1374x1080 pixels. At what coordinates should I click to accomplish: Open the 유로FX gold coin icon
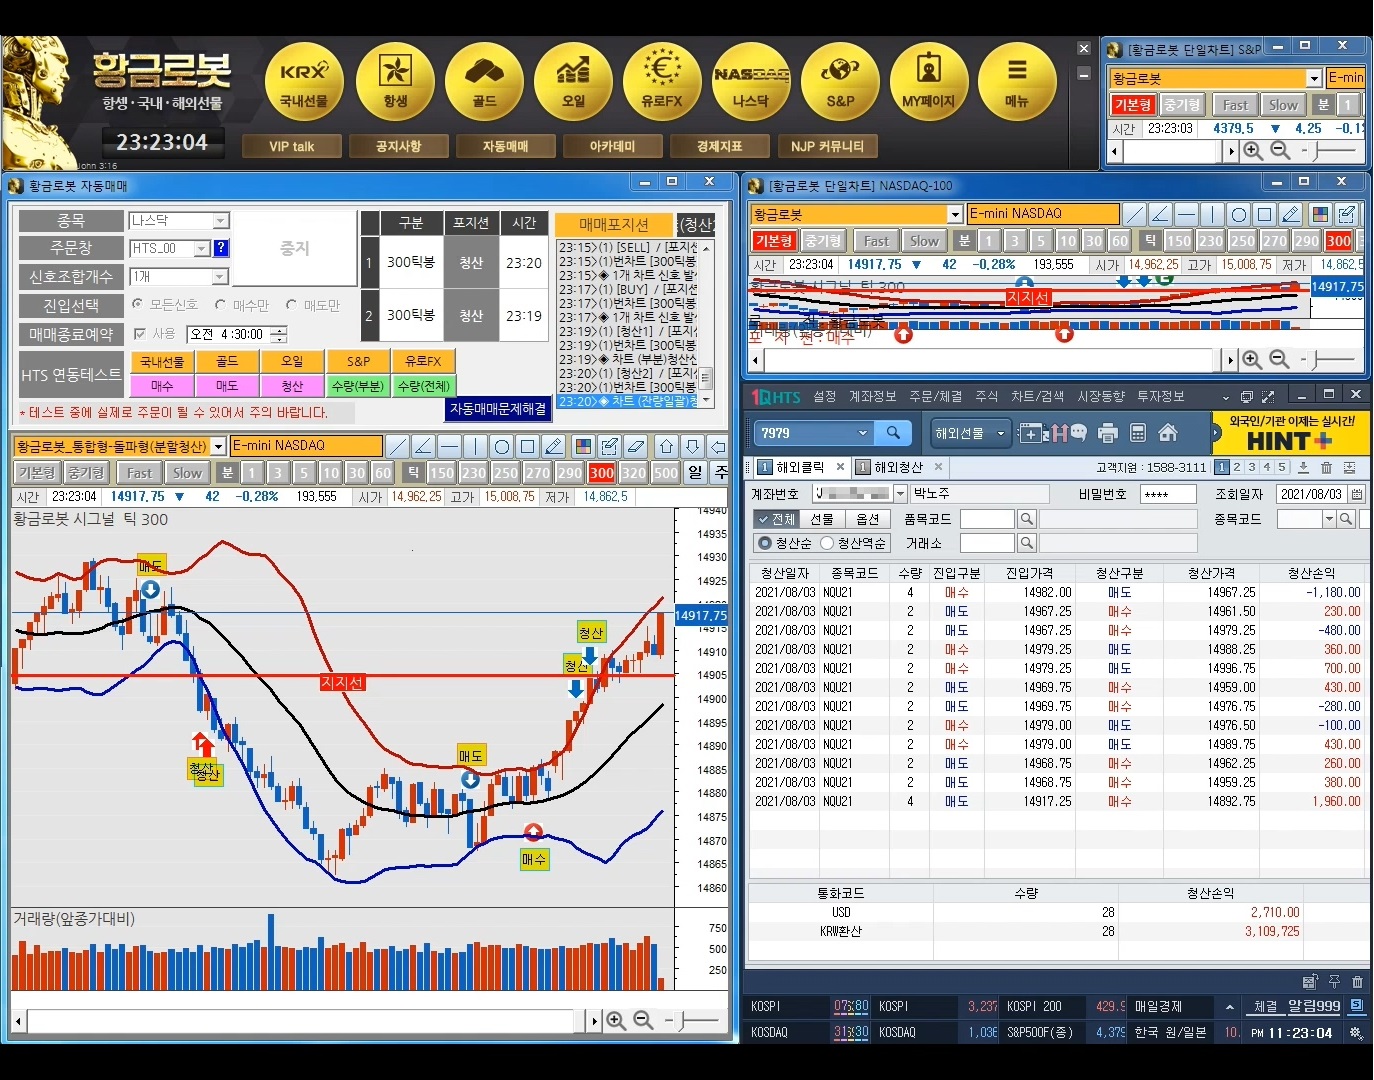click(662, 82)
